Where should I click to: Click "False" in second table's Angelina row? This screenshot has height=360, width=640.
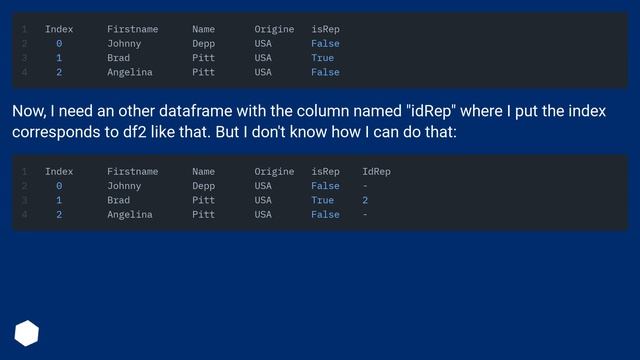tap(325, 215)
